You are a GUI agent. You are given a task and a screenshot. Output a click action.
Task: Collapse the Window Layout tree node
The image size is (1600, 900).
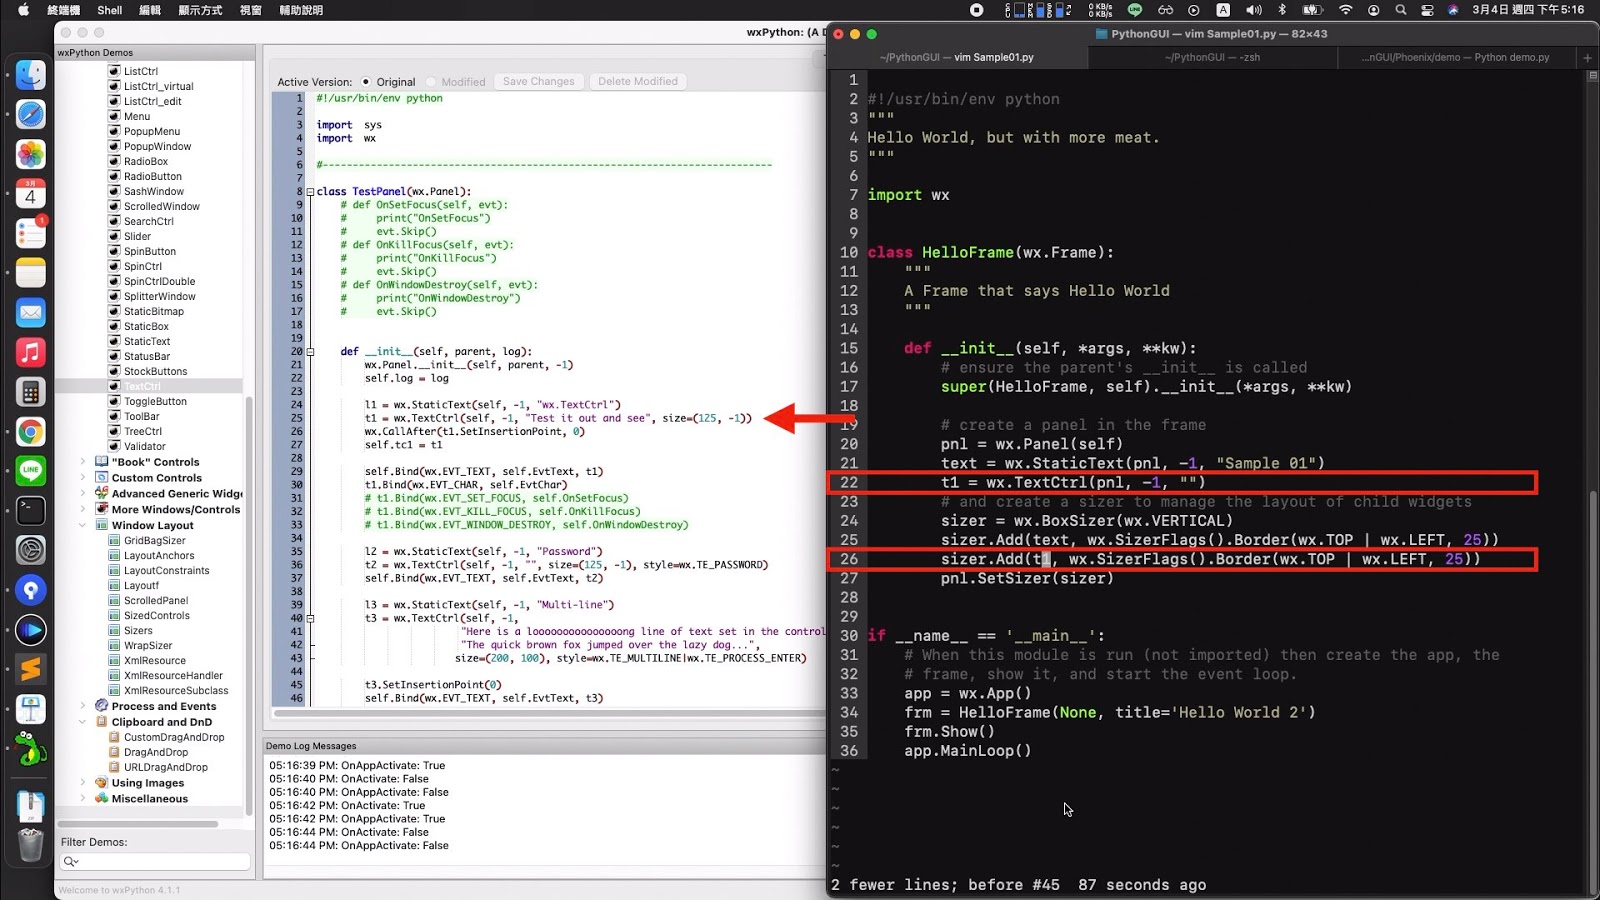coord(82,525)
